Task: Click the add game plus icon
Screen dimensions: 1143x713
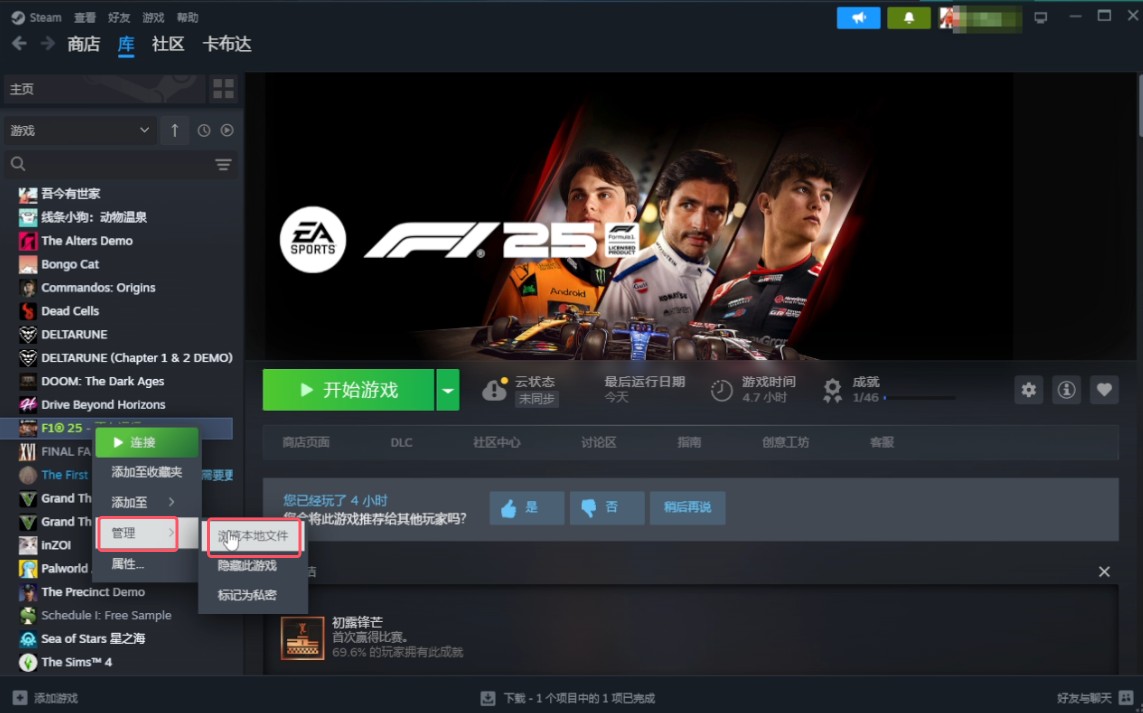Action: point(20,698)
